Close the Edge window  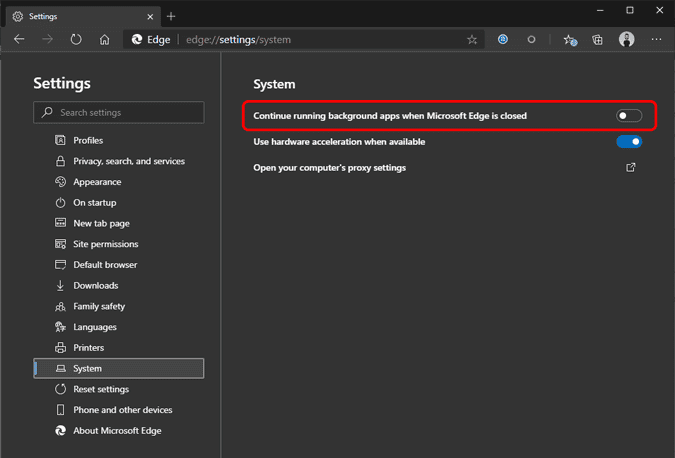[660, 10]
